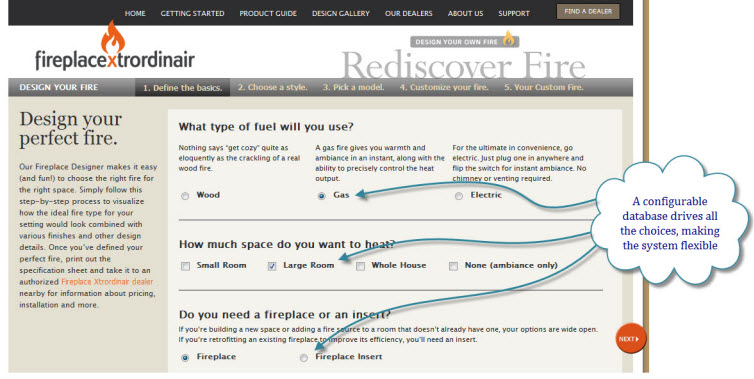The image size is (754, 379).
Task: Click the Rediscover Fire banner text
Action: [x=463, y=64]
